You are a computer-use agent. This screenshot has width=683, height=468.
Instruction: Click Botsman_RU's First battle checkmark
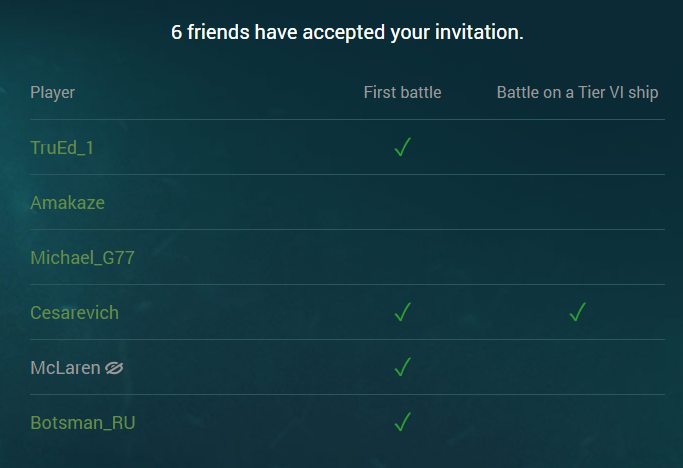point(402,422)
